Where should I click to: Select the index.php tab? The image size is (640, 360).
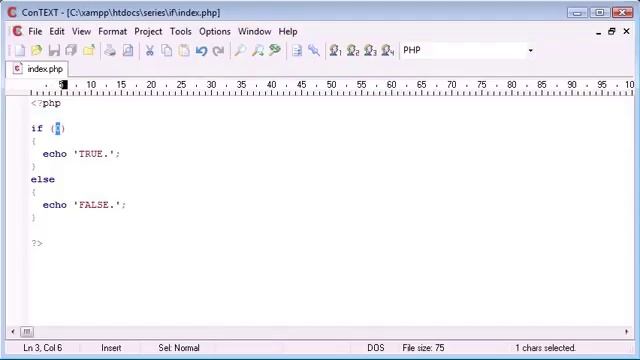37,69
